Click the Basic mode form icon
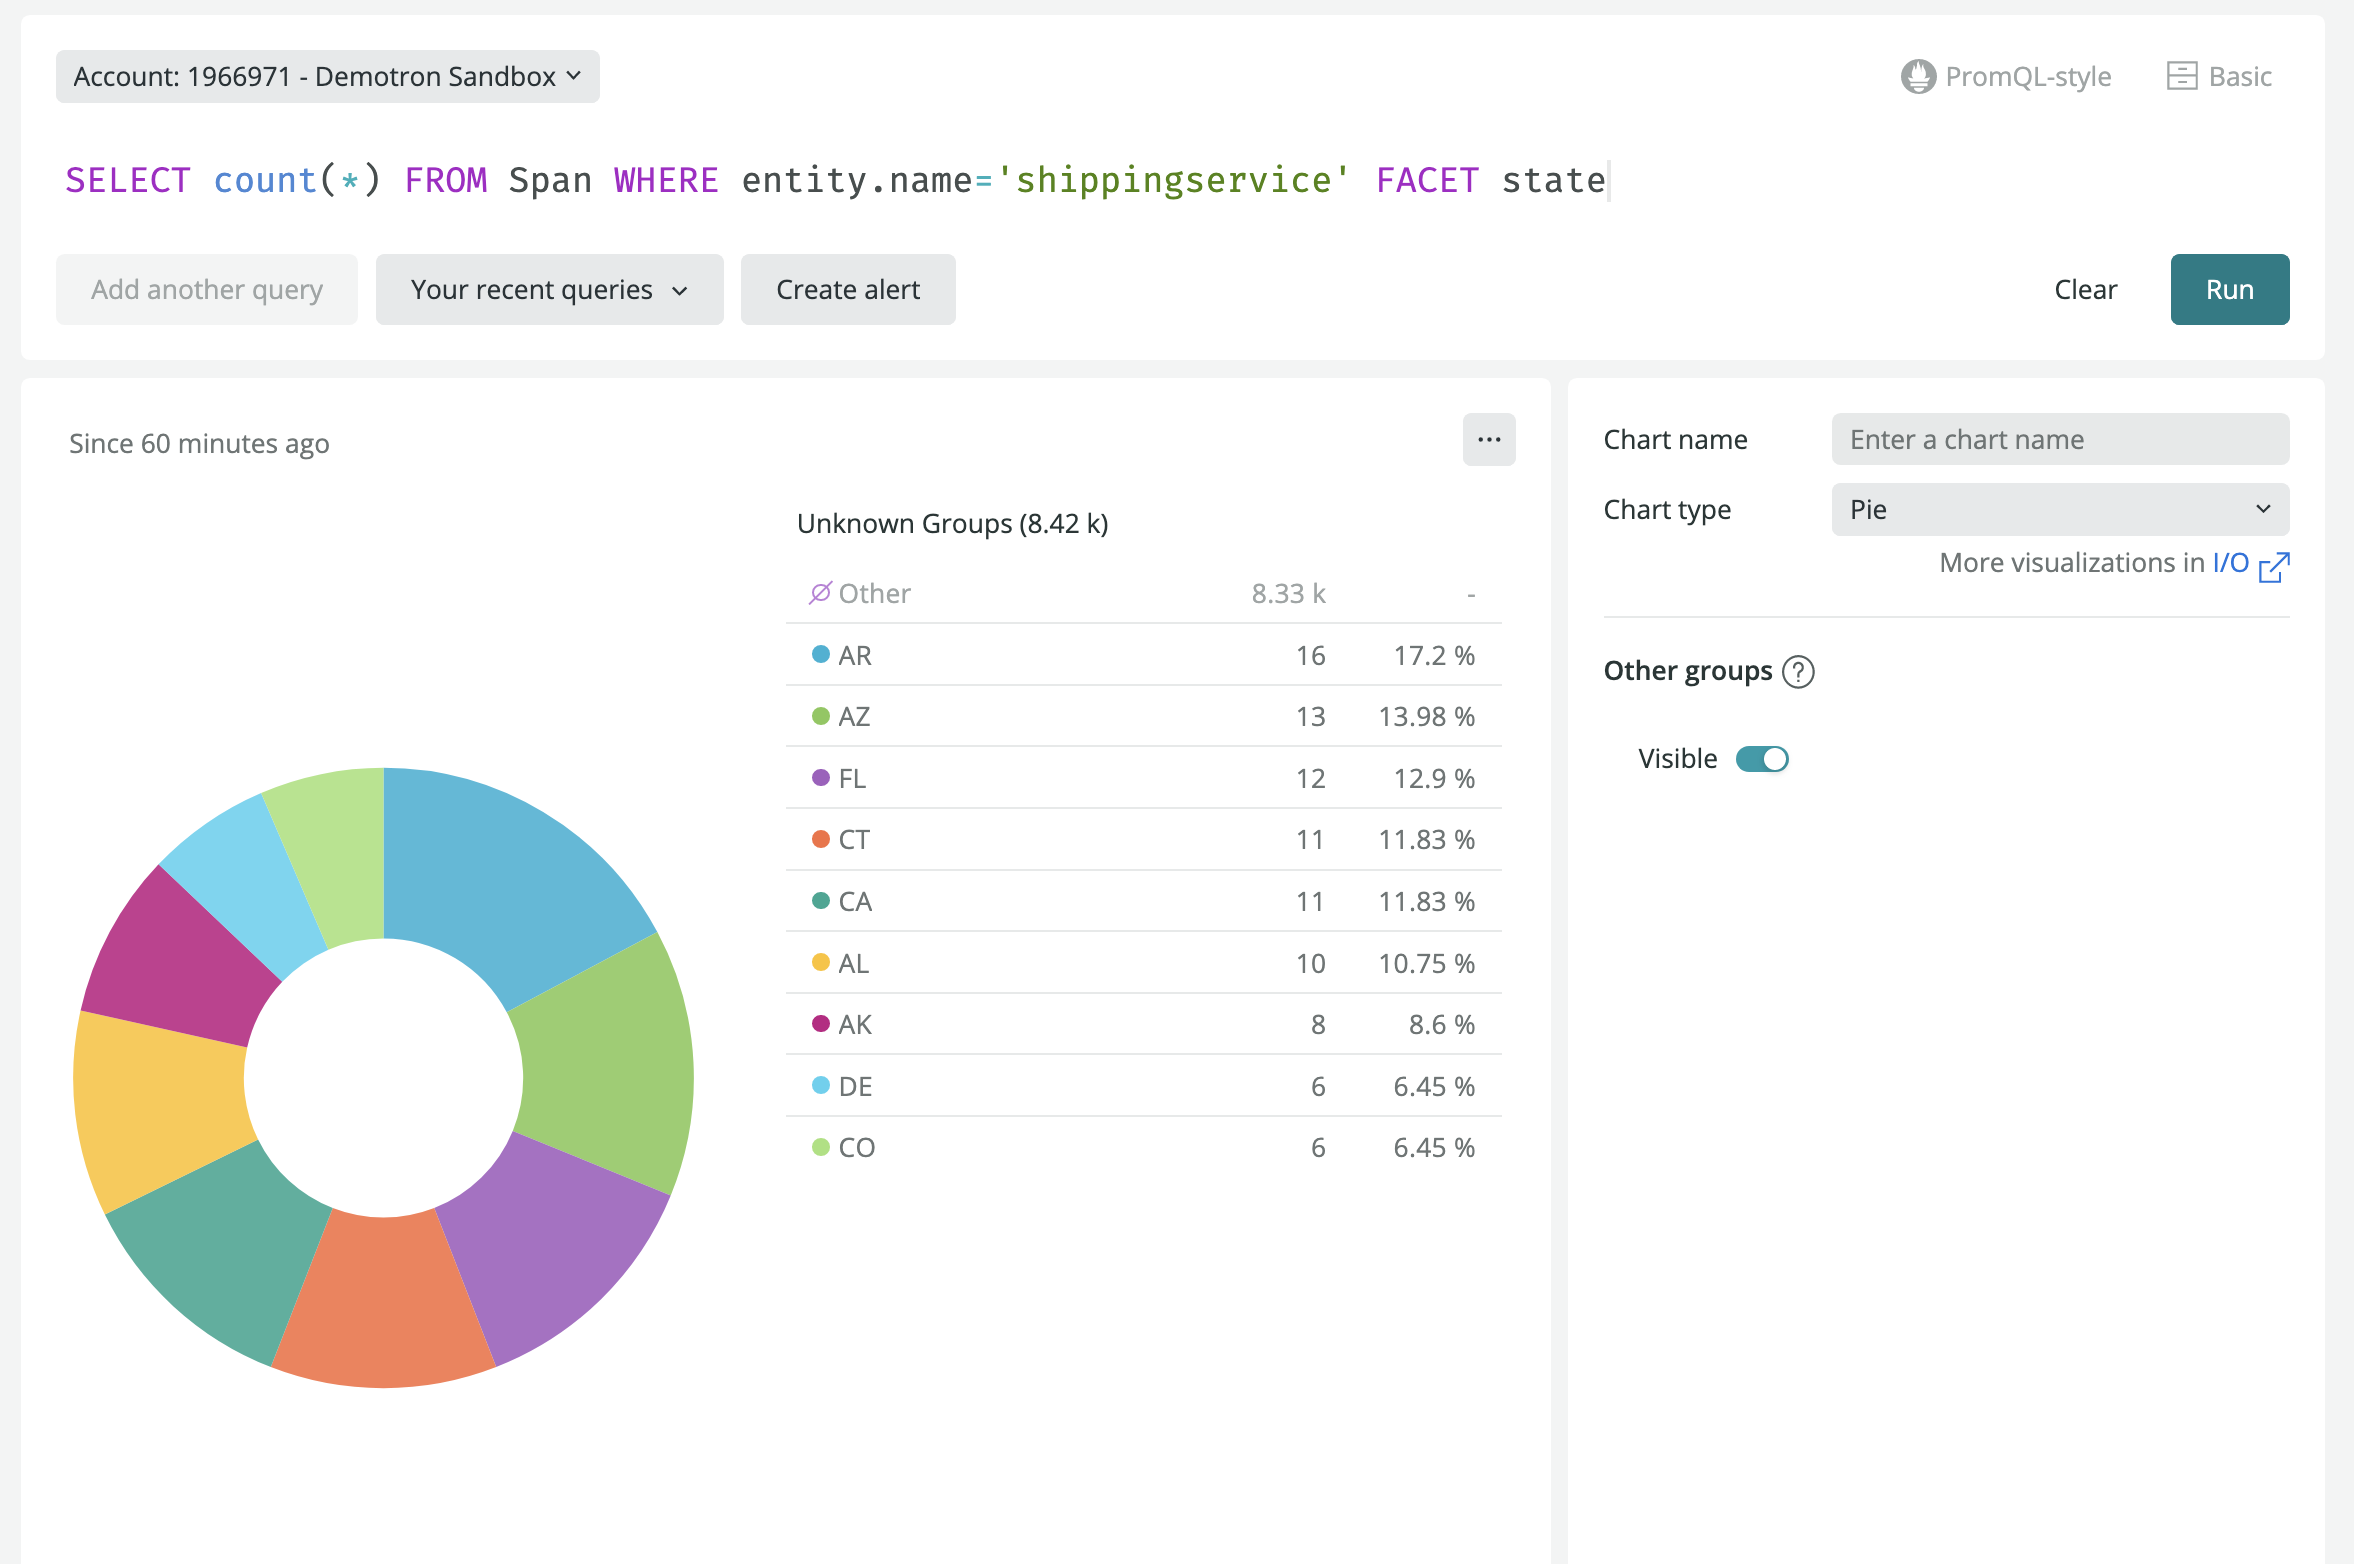 coord(2181,76)
